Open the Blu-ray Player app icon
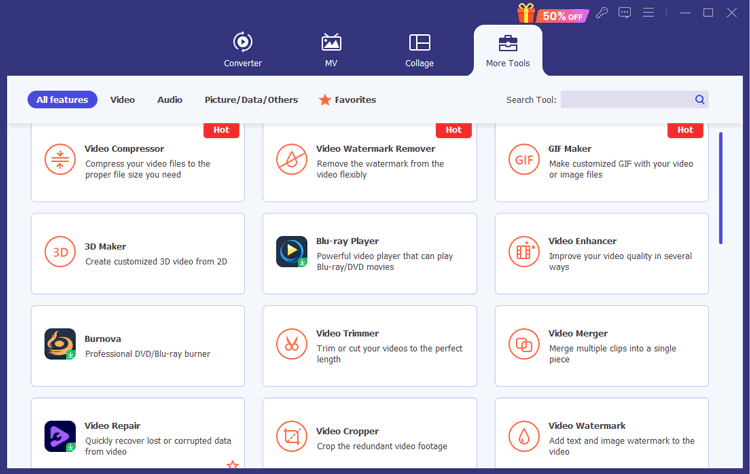750x474 pixels. (291, 252)
